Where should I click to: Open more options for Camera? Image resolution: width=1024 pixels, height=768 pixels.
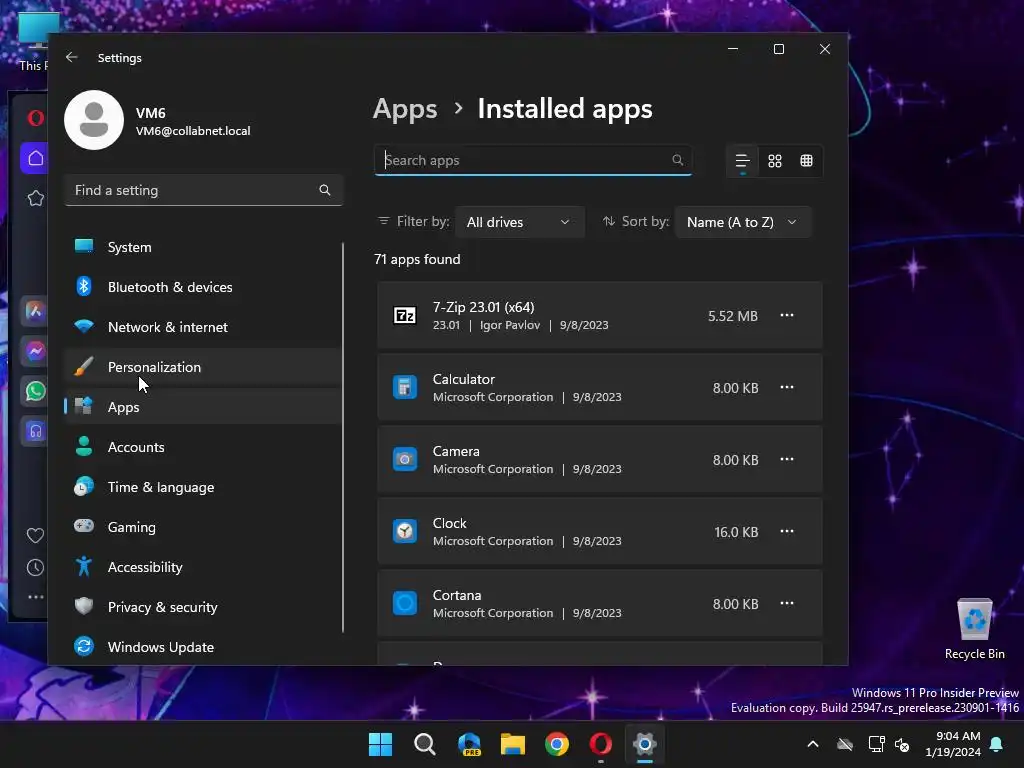point(787,459)
